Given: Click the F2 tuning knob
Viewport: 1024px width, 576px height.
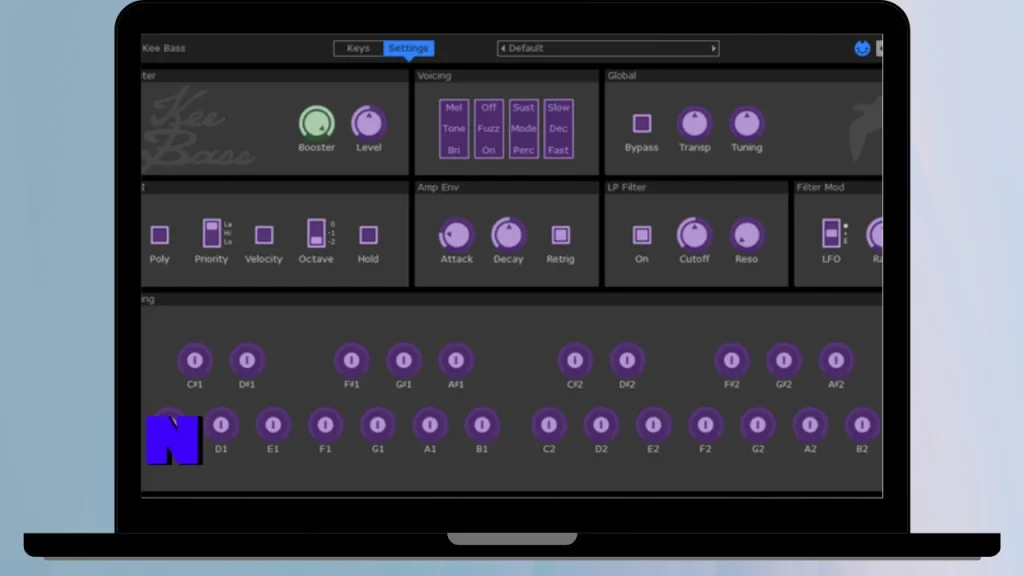Looking at the screenshot, I should tap(705, 425).
